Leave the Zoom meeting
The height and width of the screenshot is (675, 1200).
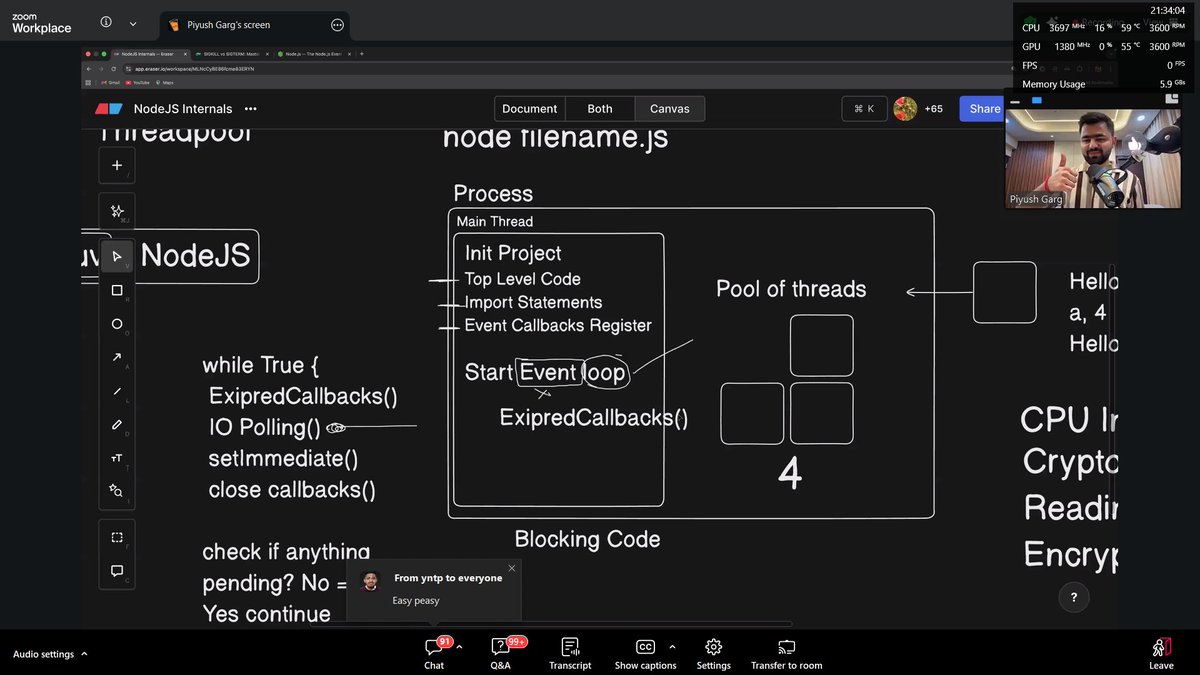(1161, 654)
